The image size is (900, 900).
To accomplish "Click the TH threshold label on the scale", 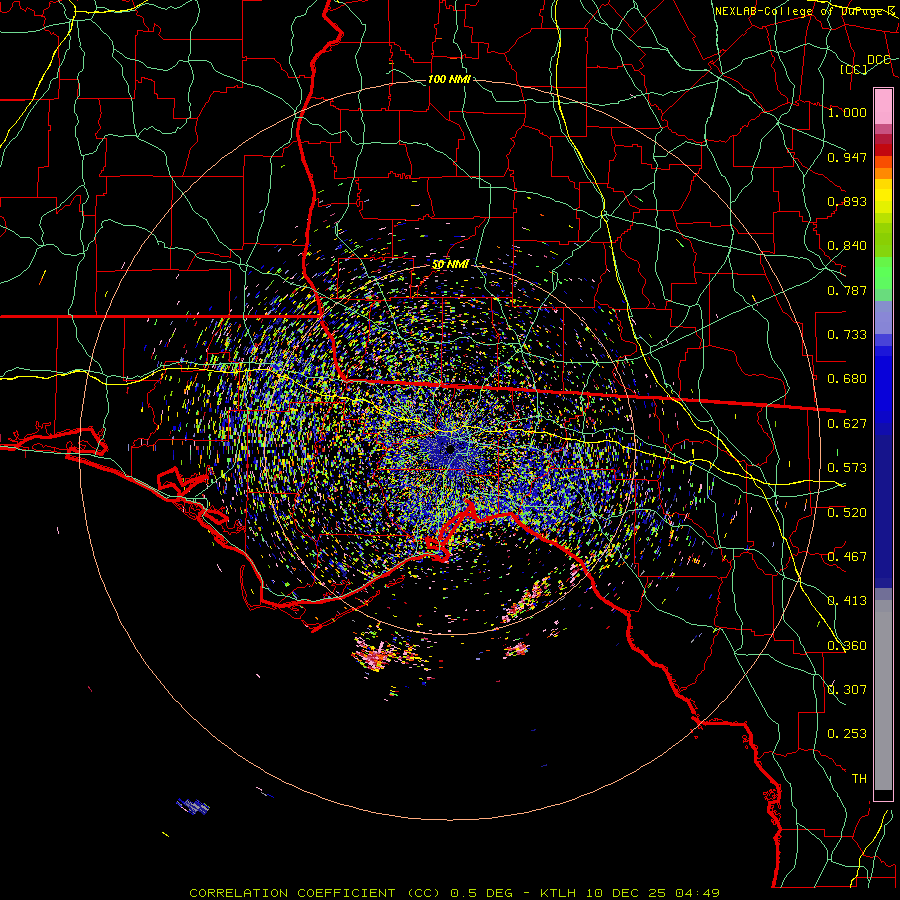I will (x=859, y=779).
